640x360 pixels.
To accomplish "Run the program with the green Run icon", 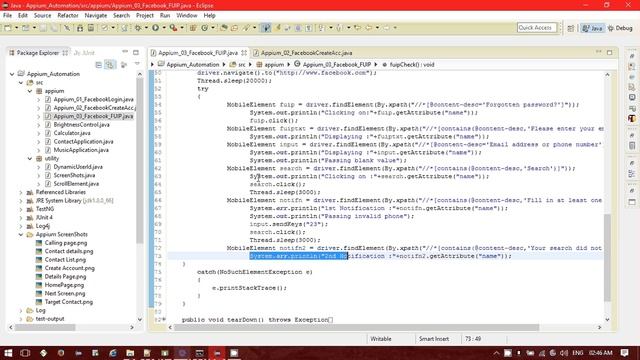I will click(x=156, y=28).
